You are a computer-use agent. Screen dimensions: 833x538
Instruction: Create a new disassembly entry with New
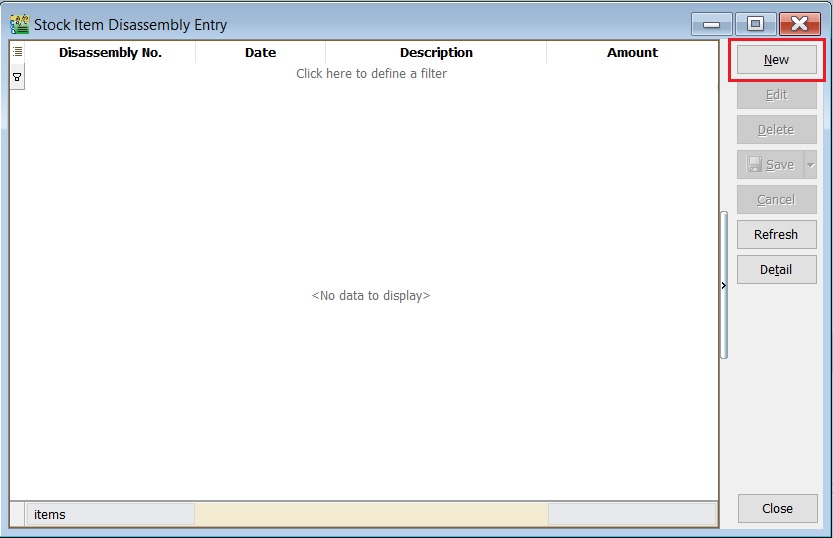point(776,60)
